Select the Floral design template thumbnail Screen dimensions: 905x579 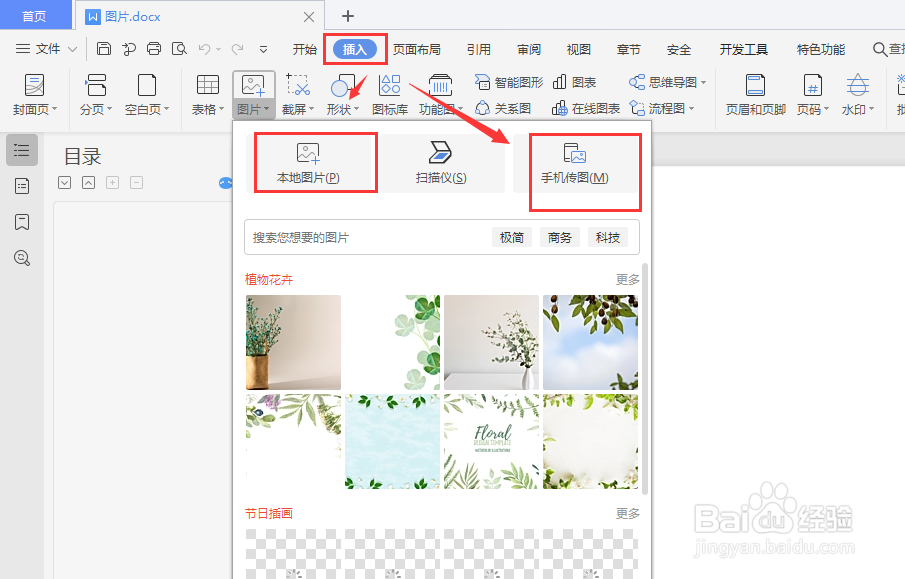490,440
